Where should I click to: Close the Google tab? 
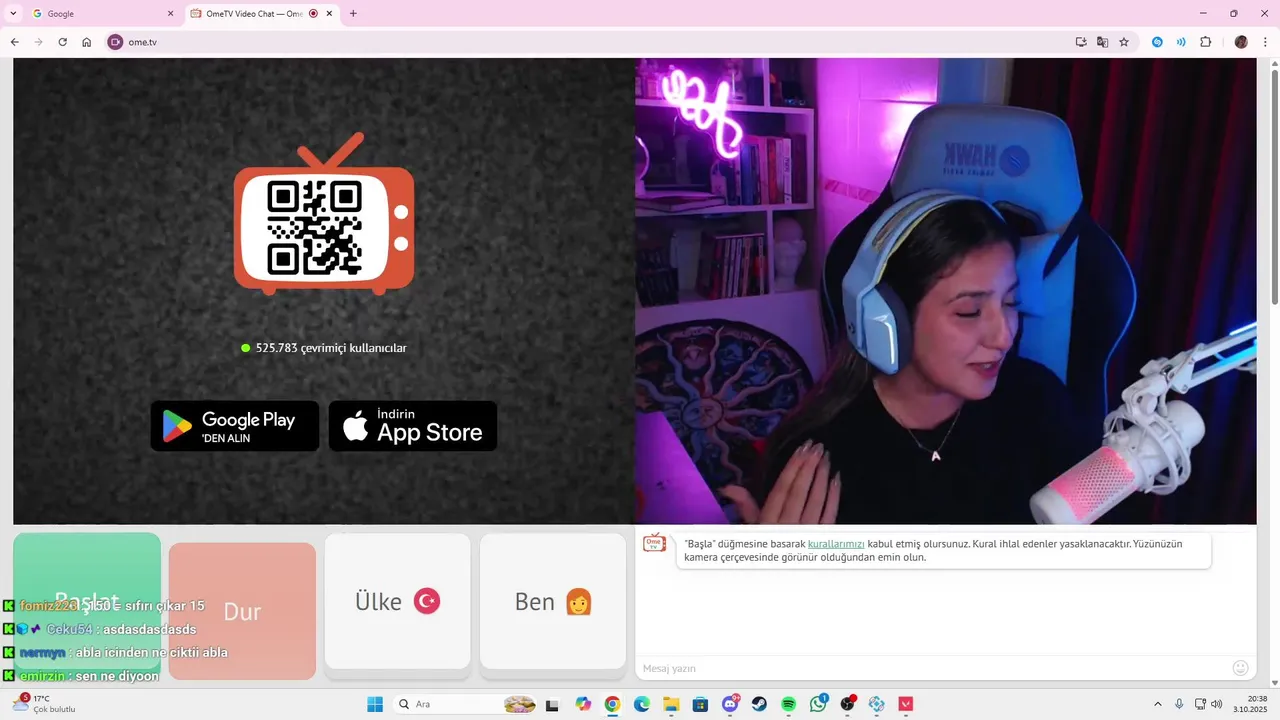click(x=170, y=14)
